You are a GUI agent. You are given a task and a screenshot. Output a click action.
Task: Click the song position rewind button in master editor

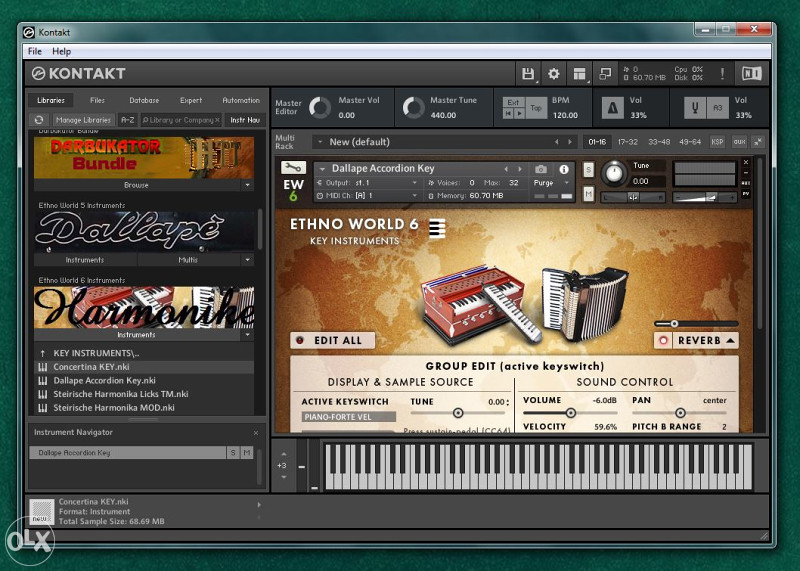coord(508,114)
